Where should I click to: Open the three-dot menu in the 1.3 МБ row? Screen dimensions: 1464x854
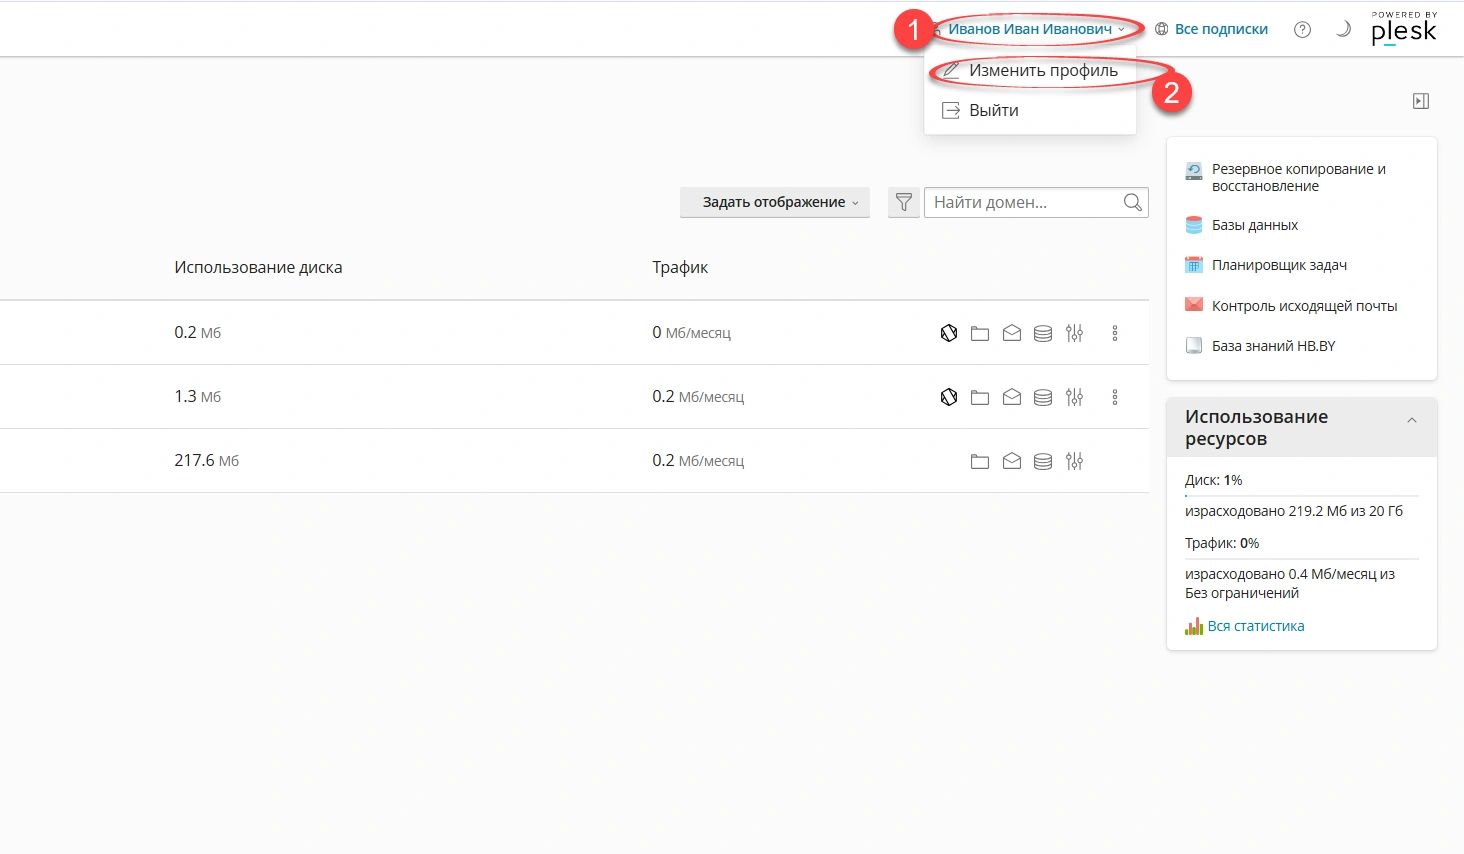1115,397
